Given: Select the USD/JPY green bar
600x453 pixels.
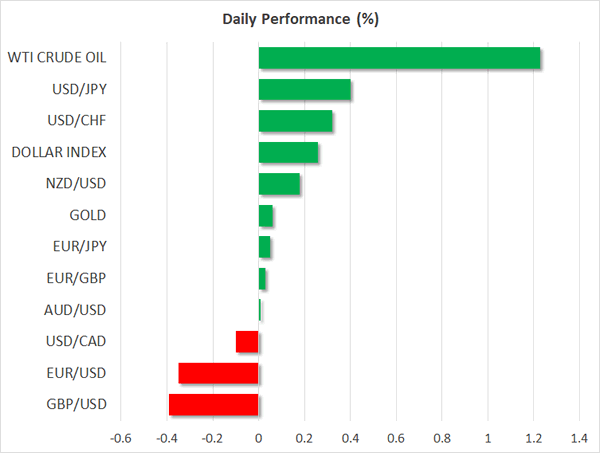Looking at the screenshot, I should click(305, 90).
